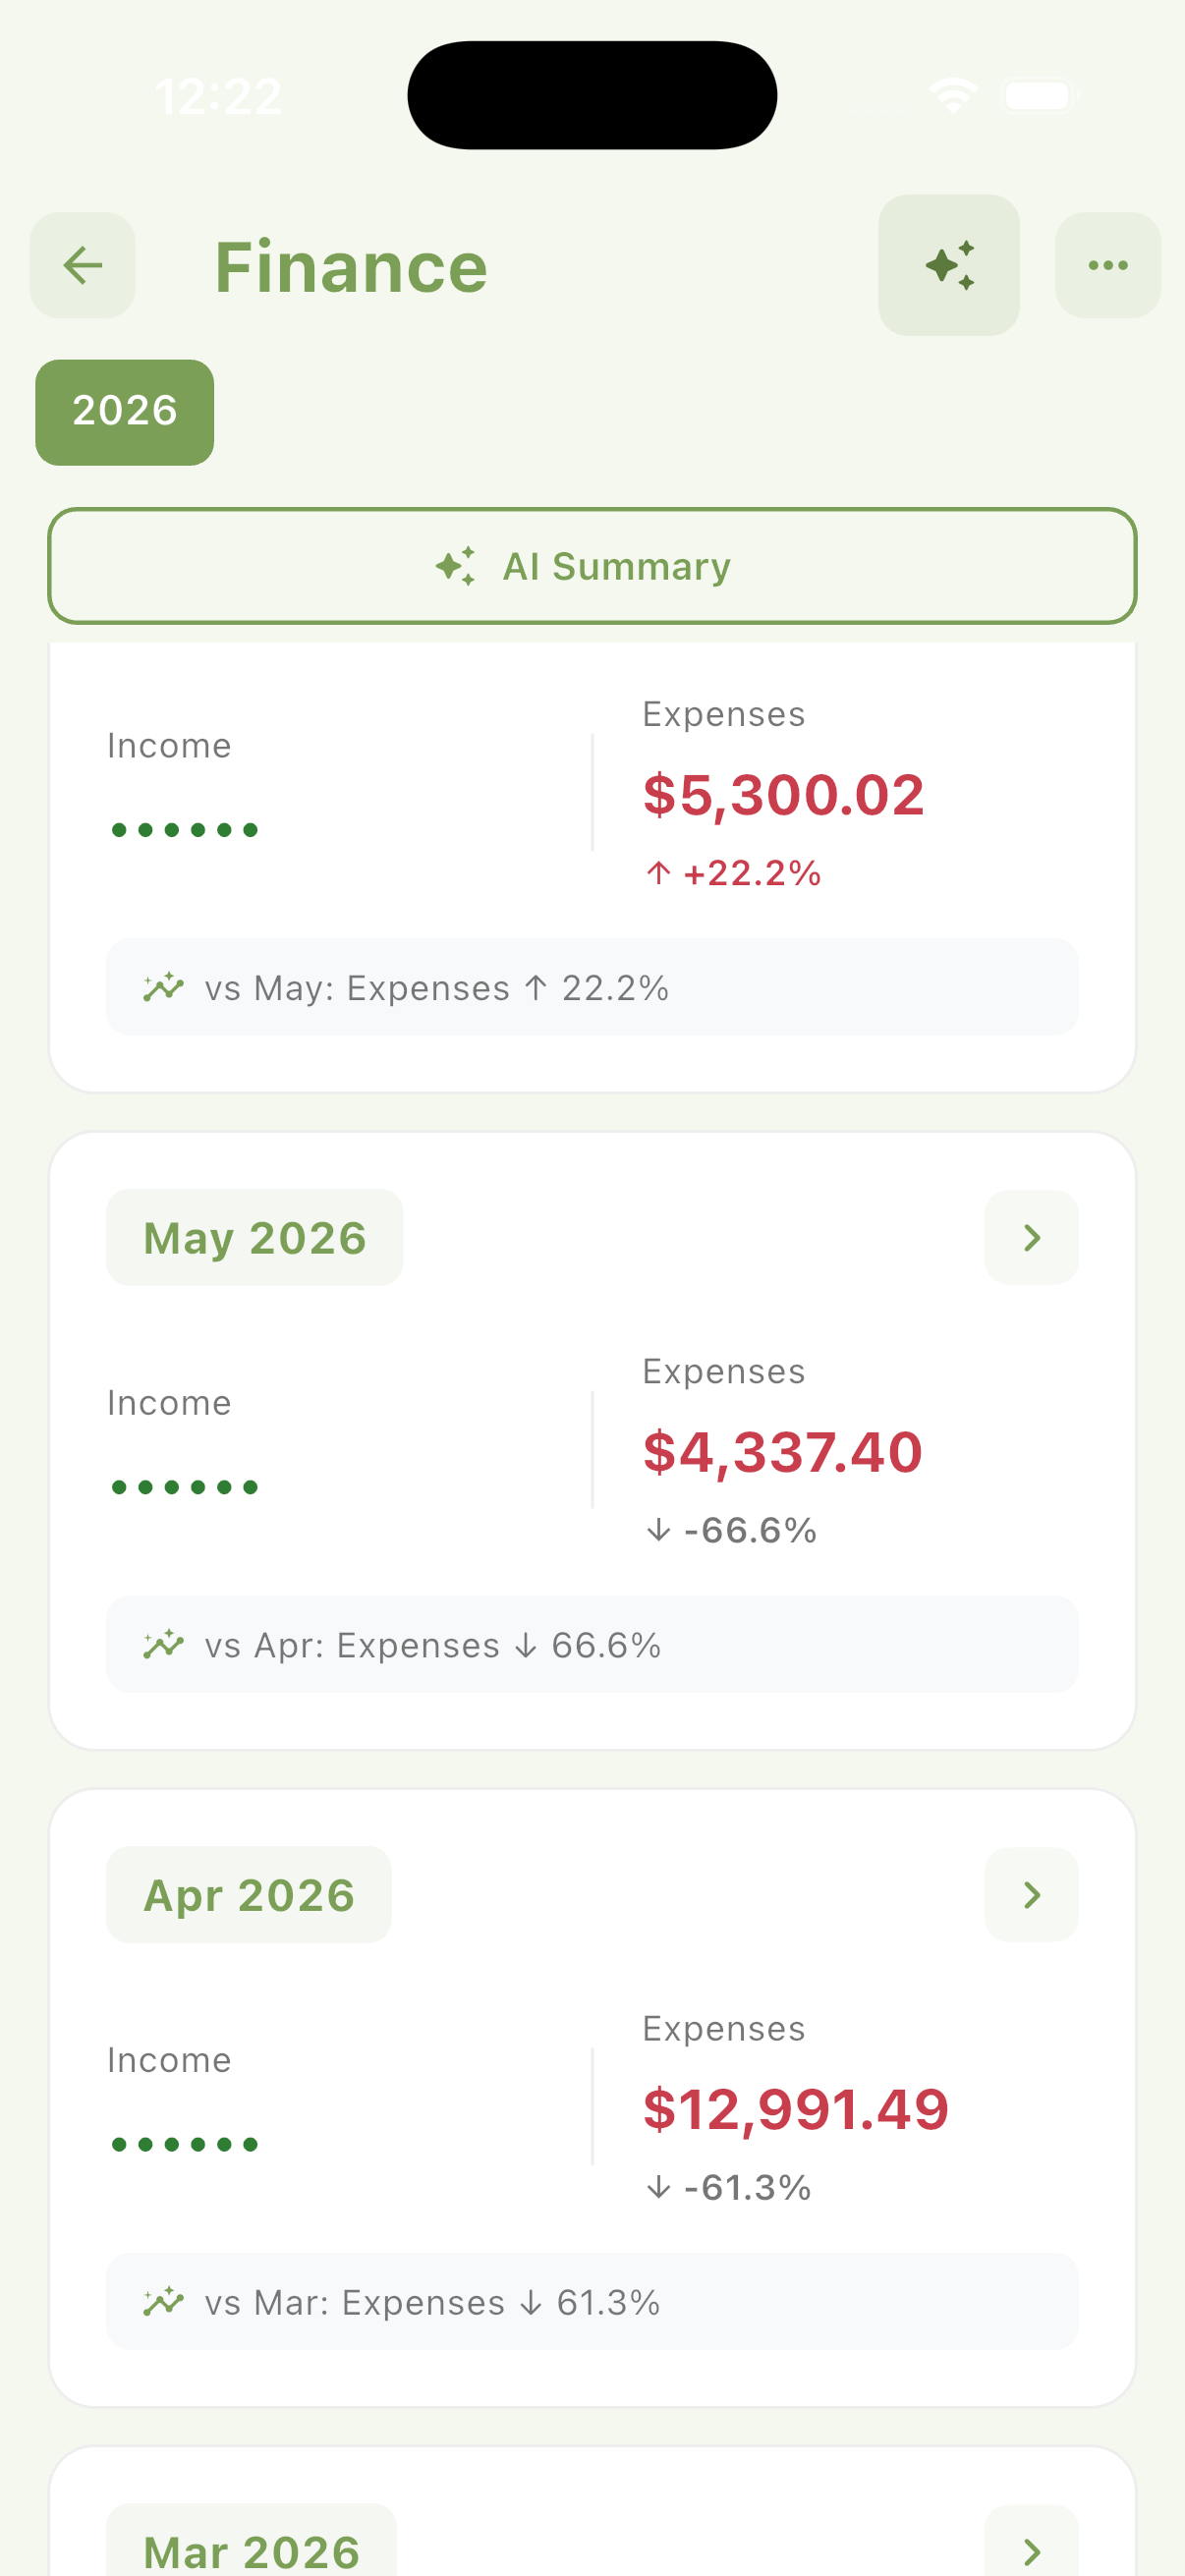The width and height of the screenshot is (1185, 2576).
Task: Select the 2026 year tab
Action: pyautogui.click(x=125, y=412)
